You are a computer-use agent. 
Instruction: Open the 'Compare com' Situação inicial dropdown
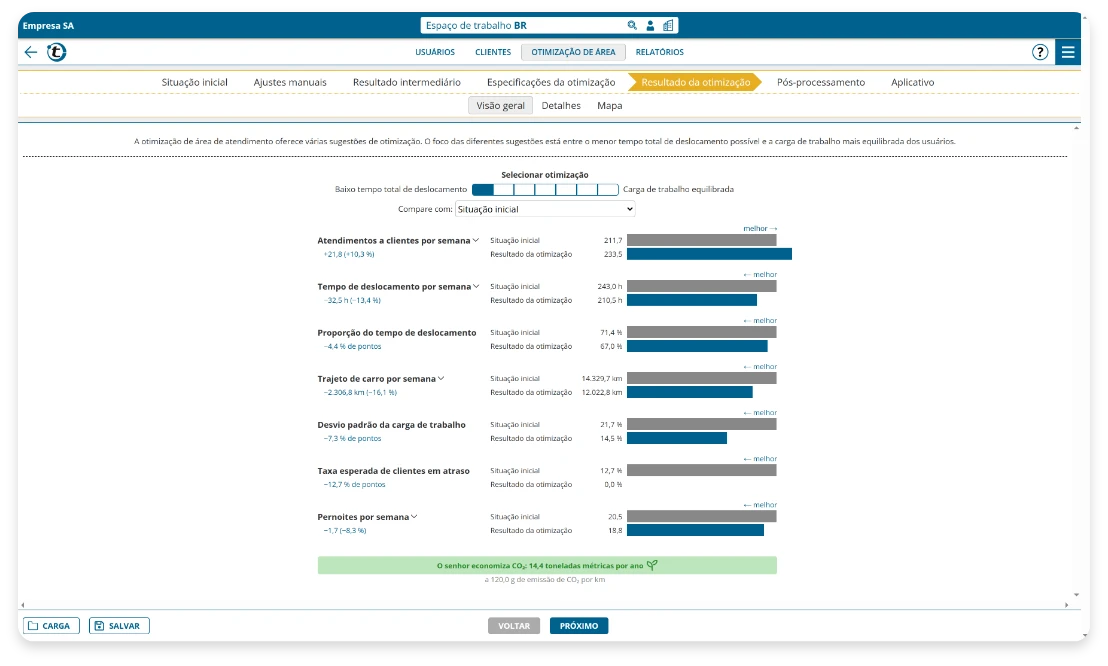545,209
